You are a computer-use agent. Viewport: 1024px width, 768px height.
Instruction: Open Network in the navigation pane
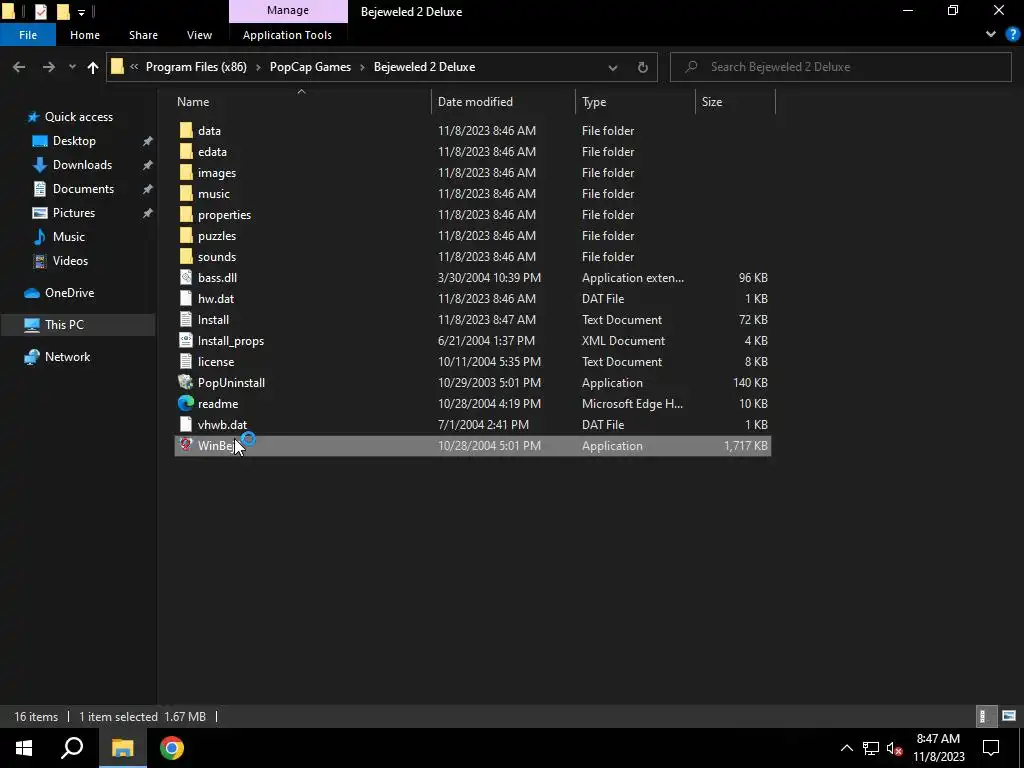pyautogui.click(x=67, y=357)
